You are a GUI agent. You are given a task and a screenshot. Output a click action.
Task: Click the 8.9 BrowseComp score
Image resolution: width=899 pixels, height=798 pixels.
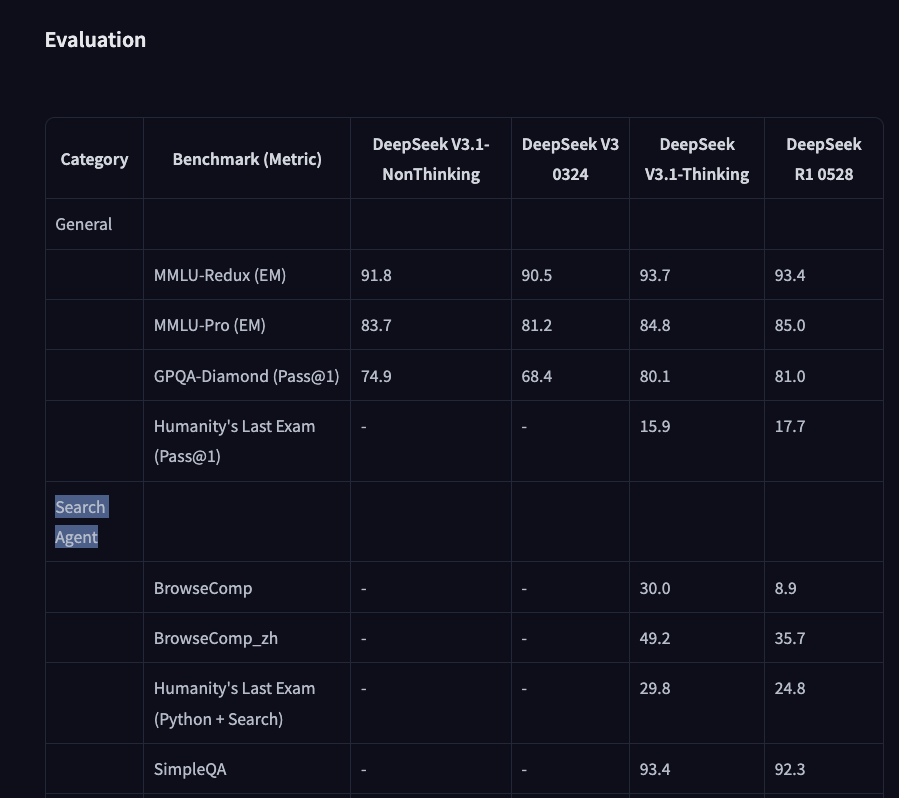click(x=785, y=588)
